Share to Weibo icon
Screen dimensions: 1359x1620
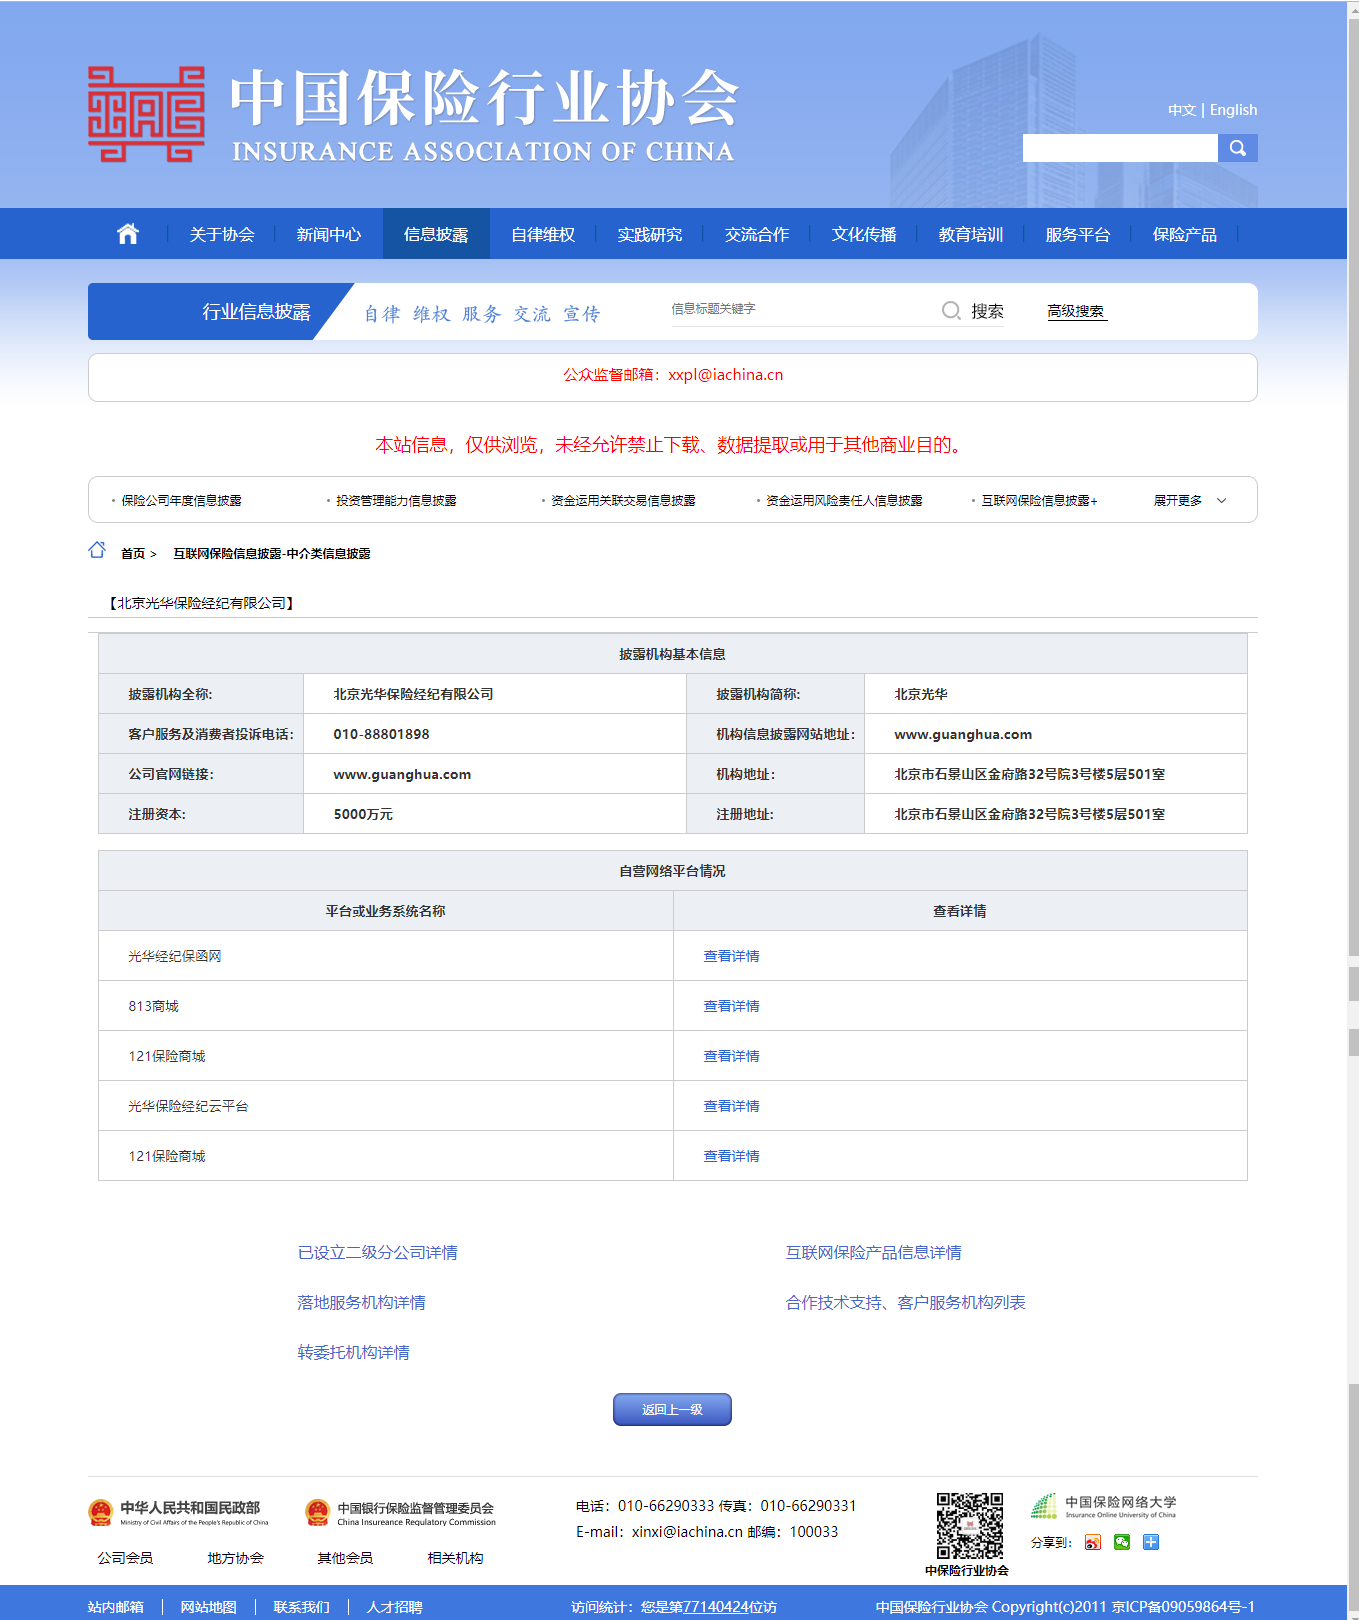[1093, 1542]
